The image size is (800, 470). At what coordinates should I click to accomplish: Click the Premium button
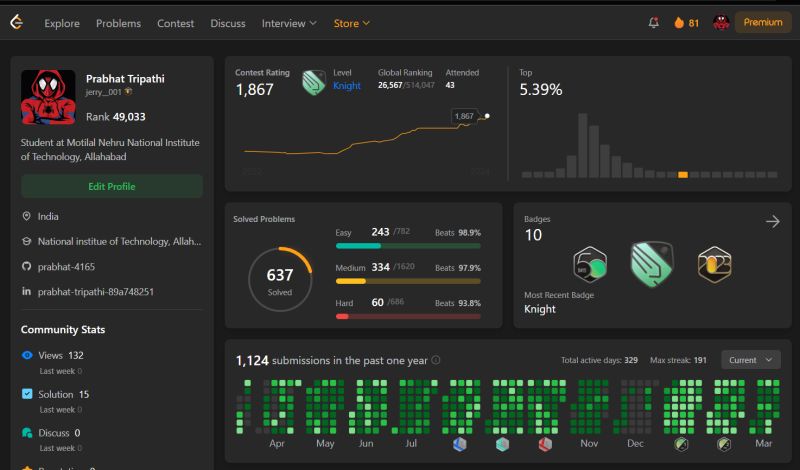763,22
